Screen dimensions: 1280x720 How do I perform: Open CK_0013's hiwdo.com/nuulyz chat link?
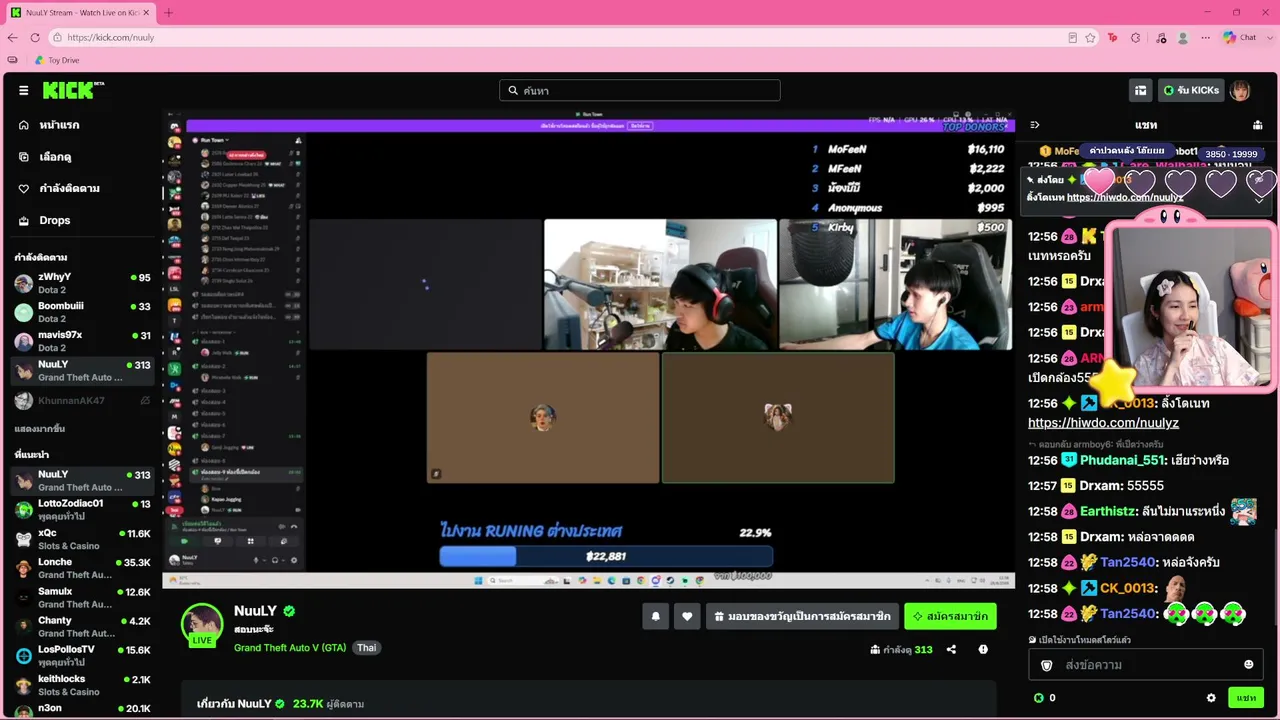click(1103, 423)
